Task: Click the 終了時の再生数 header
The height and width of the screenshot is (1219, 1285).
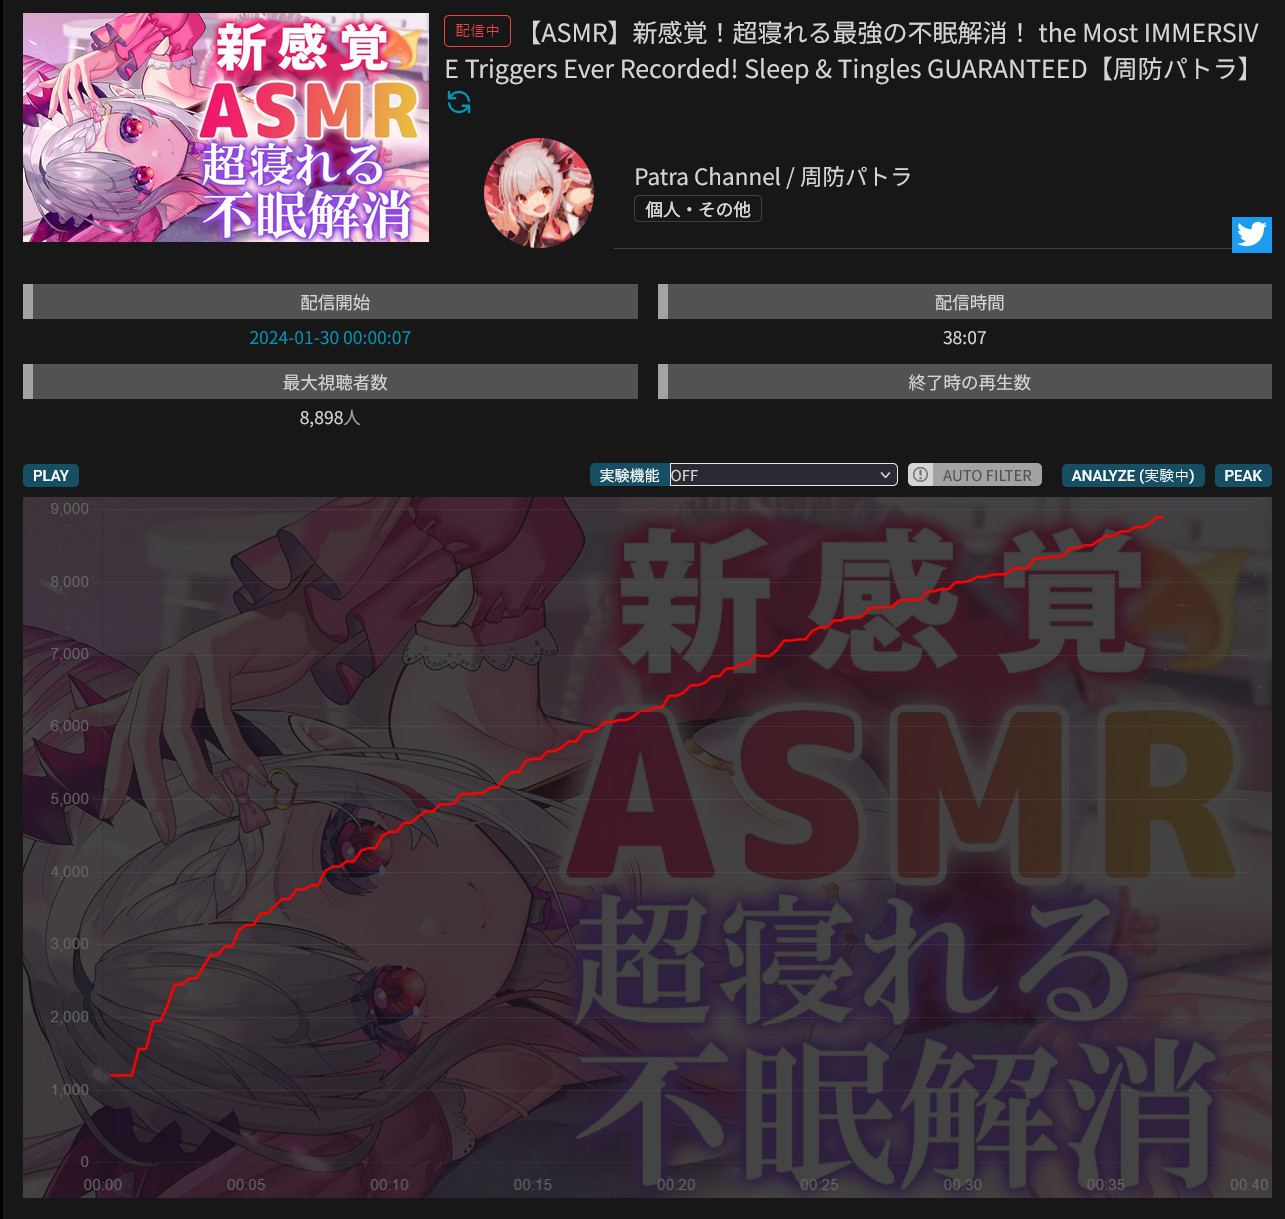Action: pyautogui.click(x=965, y=382)
